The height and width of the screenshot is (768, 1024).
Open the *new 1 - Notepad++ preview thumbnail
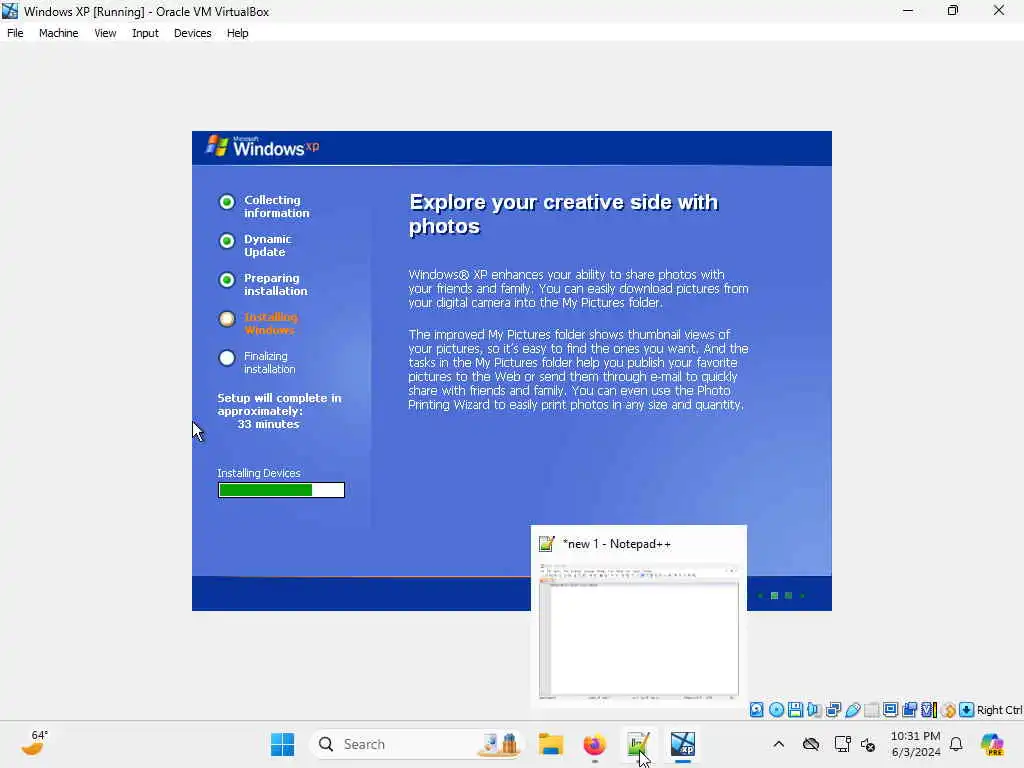(x=639, y=631)
